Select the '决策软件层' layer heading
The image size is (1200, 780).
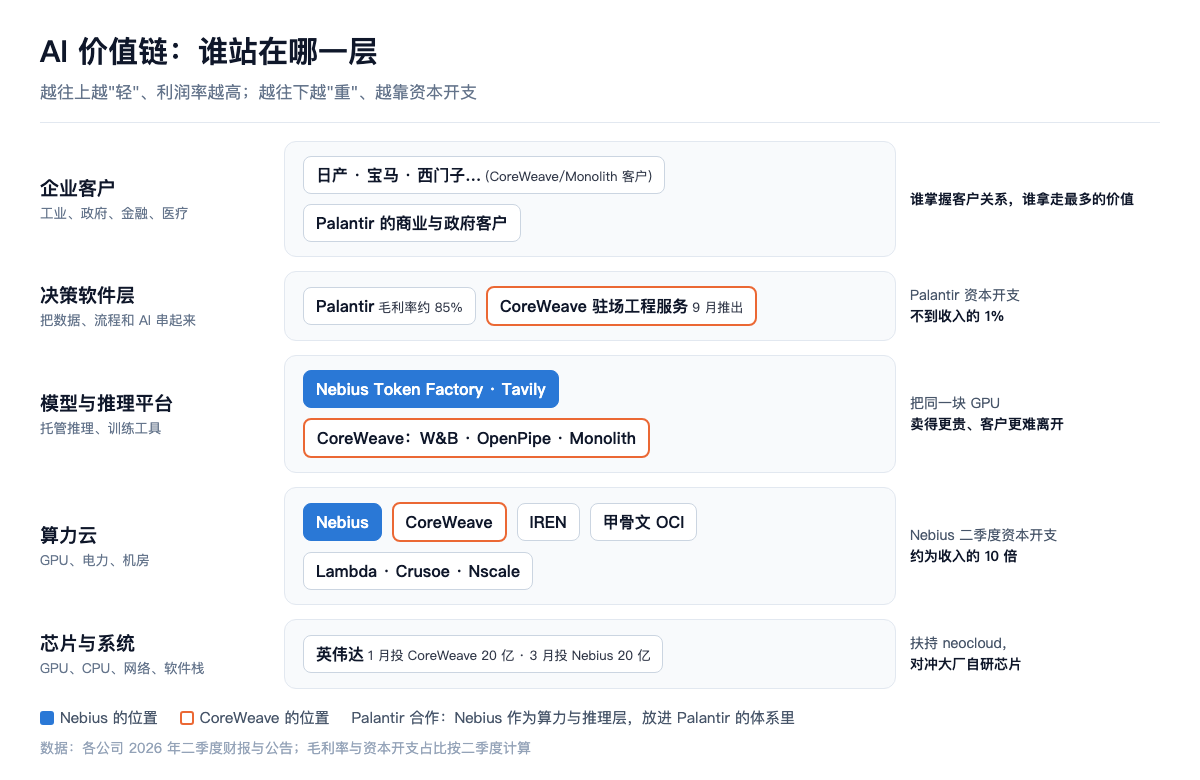coord(87,296)
